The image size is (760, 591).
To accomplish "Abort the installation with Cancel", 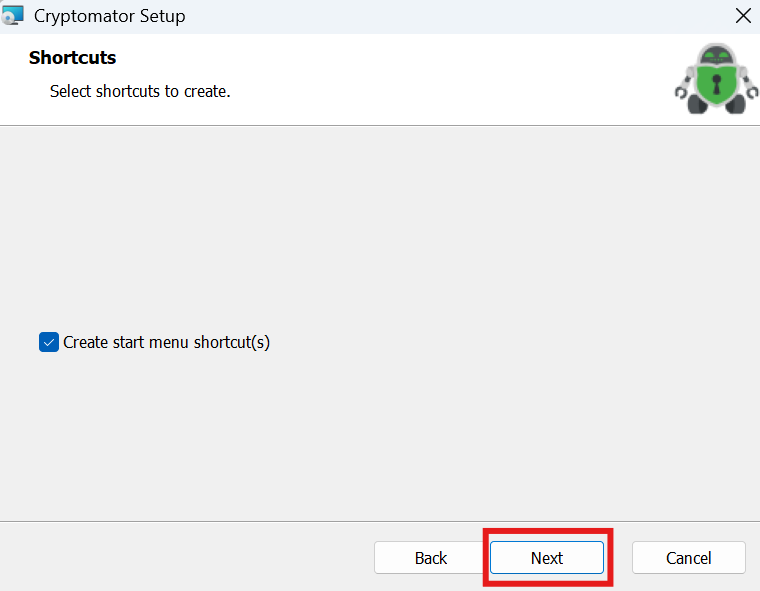I will [688, 558].
